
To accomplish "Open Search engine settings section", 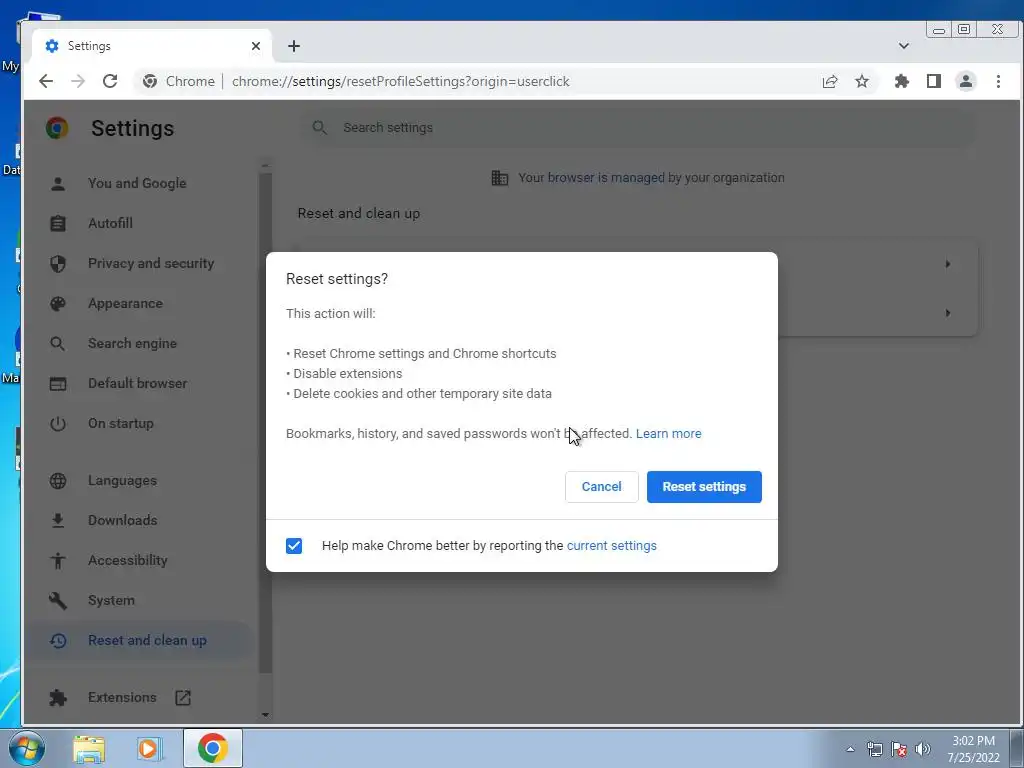I will [132, 344].
